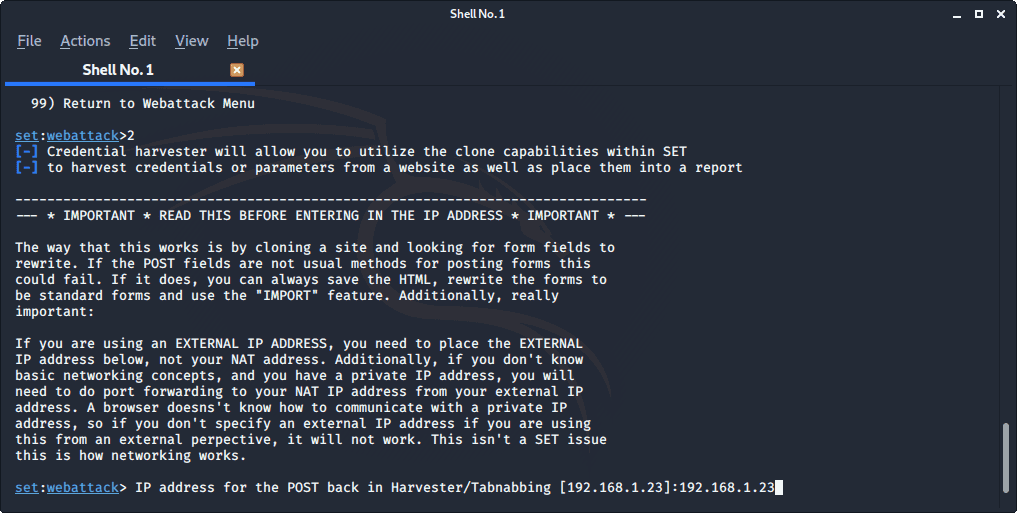Click the window title 'Shell No.1' in title bar

477,14
